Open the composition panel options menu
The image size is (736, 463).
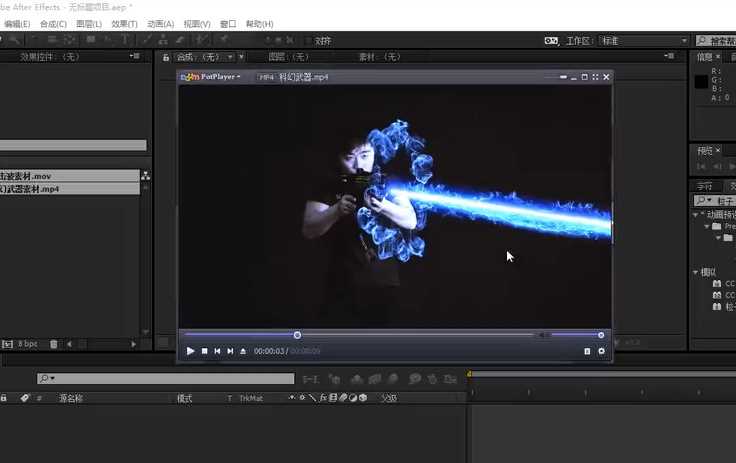(669, 56)
